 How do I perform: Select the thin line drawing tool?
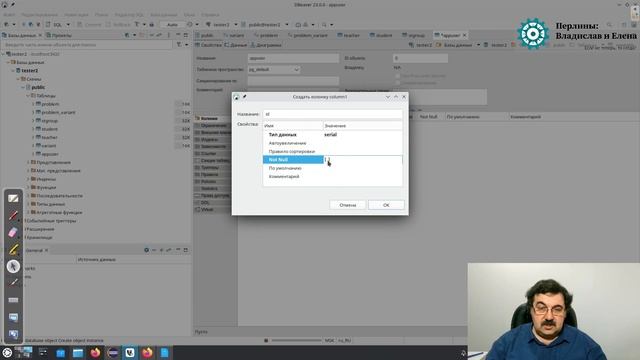coord(13,282)
